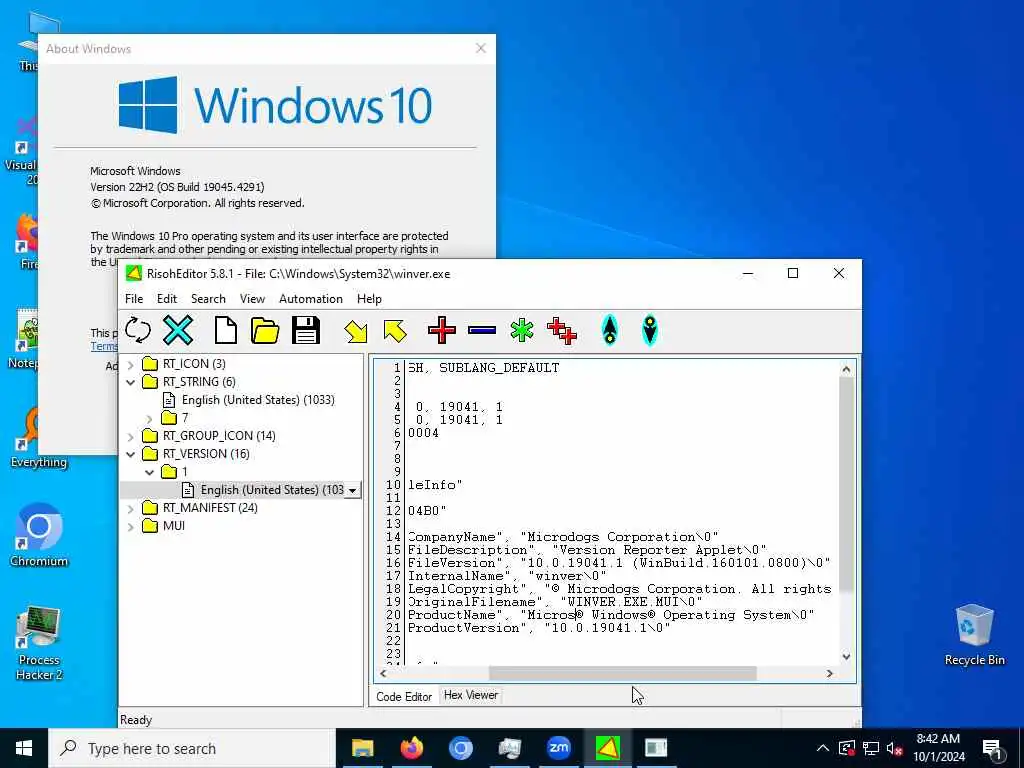Click the cyan X toolbar icon
This screenshot has width=1024, height=768.
178,330
